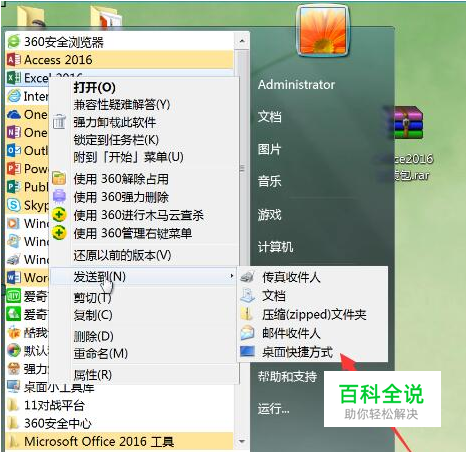Select 剪切(T) in context menu
The width and height of the screenshot is (466, 452).
tap(92, 297)
